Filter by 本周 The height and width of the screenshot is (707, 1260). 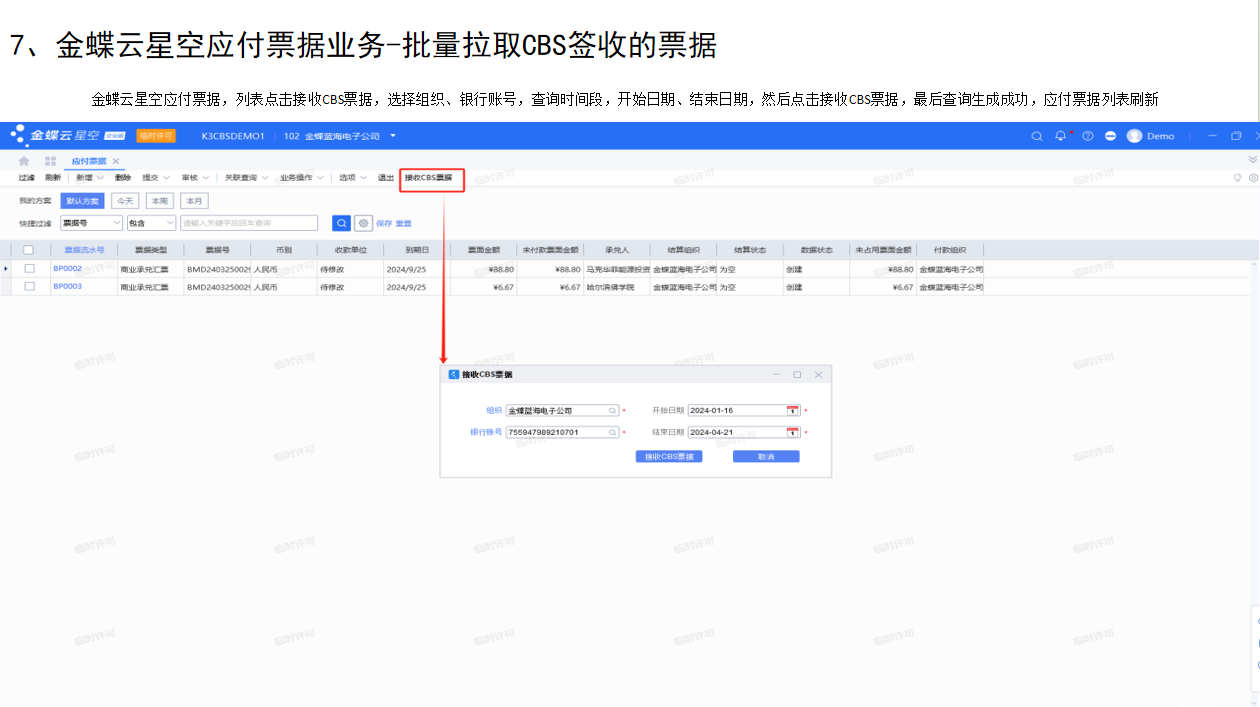[x=160, y=200]
